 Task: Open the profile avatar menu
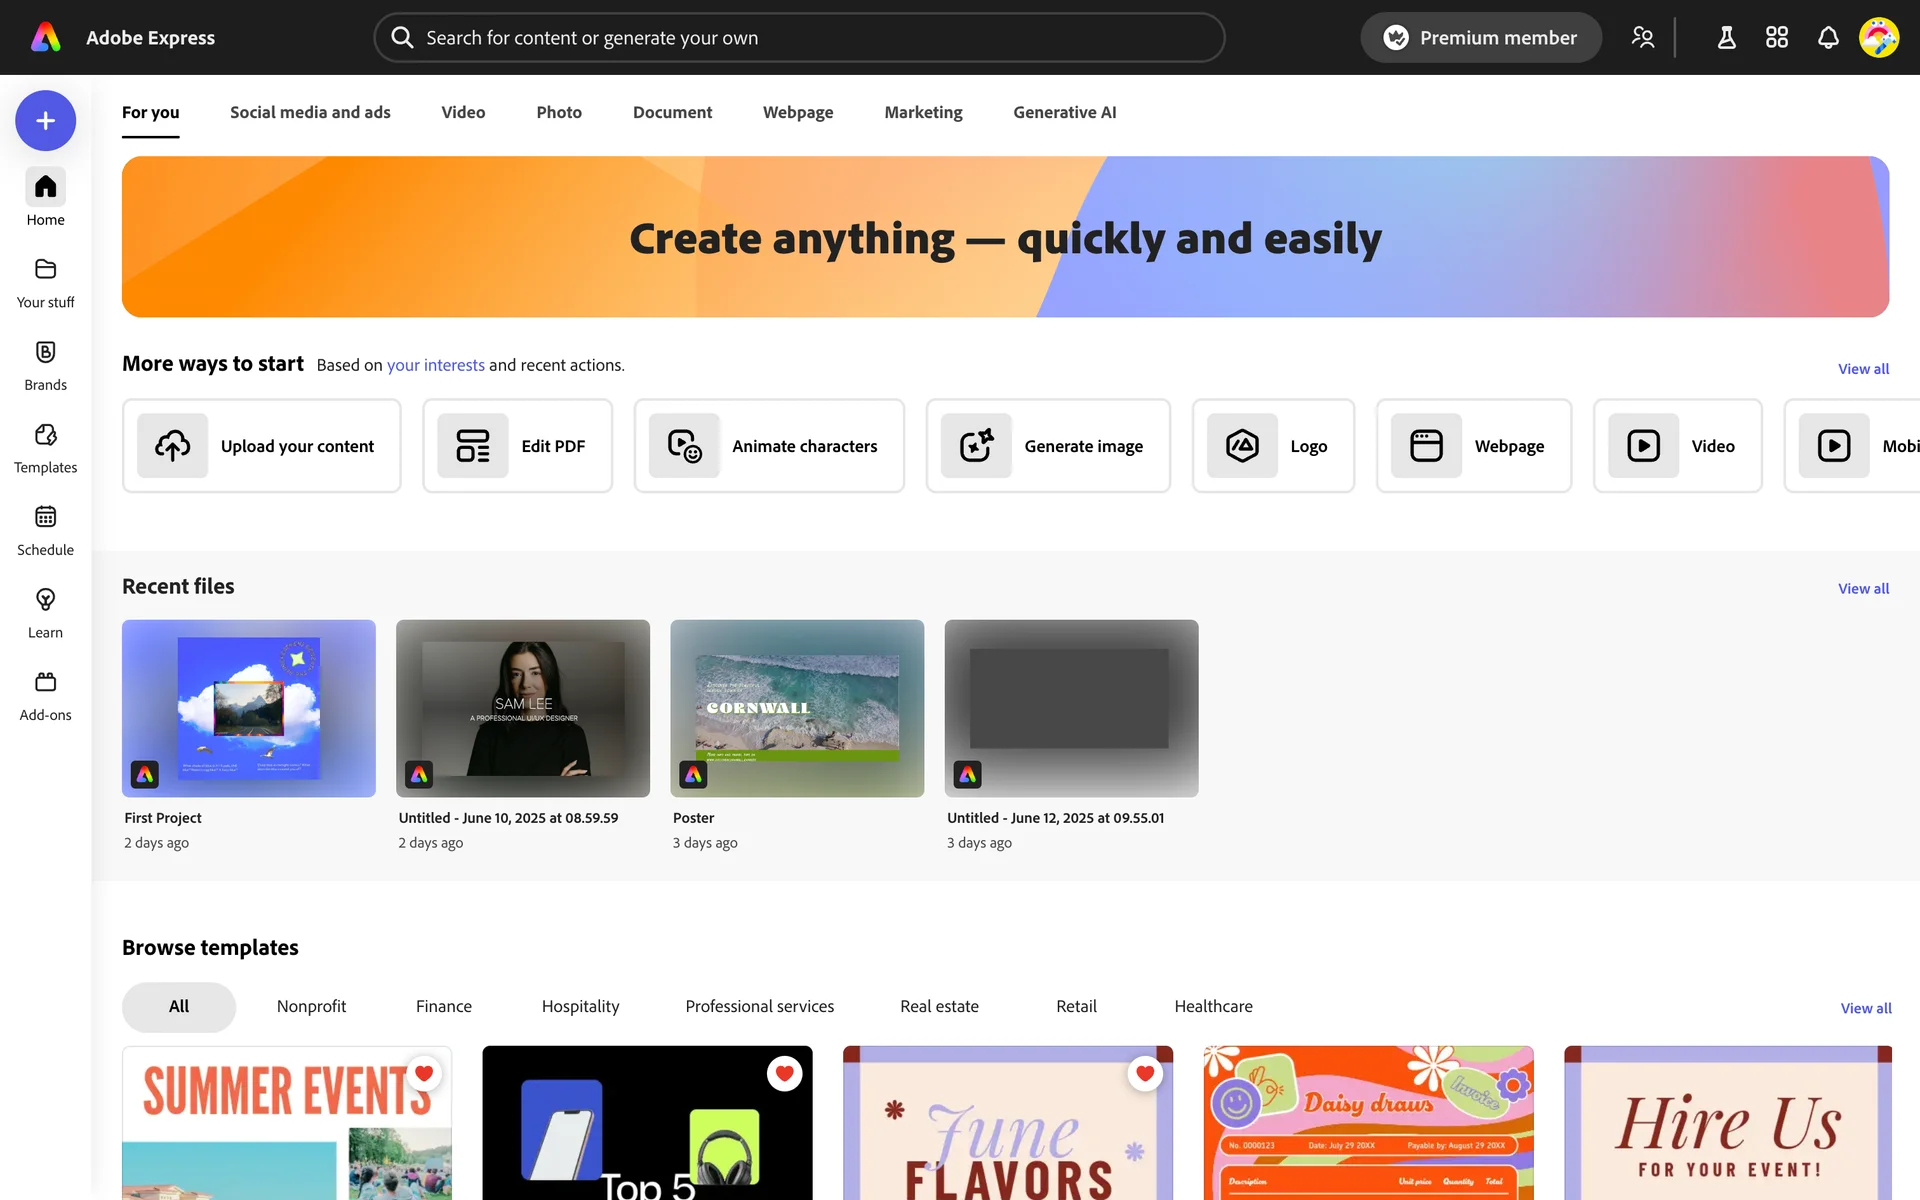[1879, 38]
